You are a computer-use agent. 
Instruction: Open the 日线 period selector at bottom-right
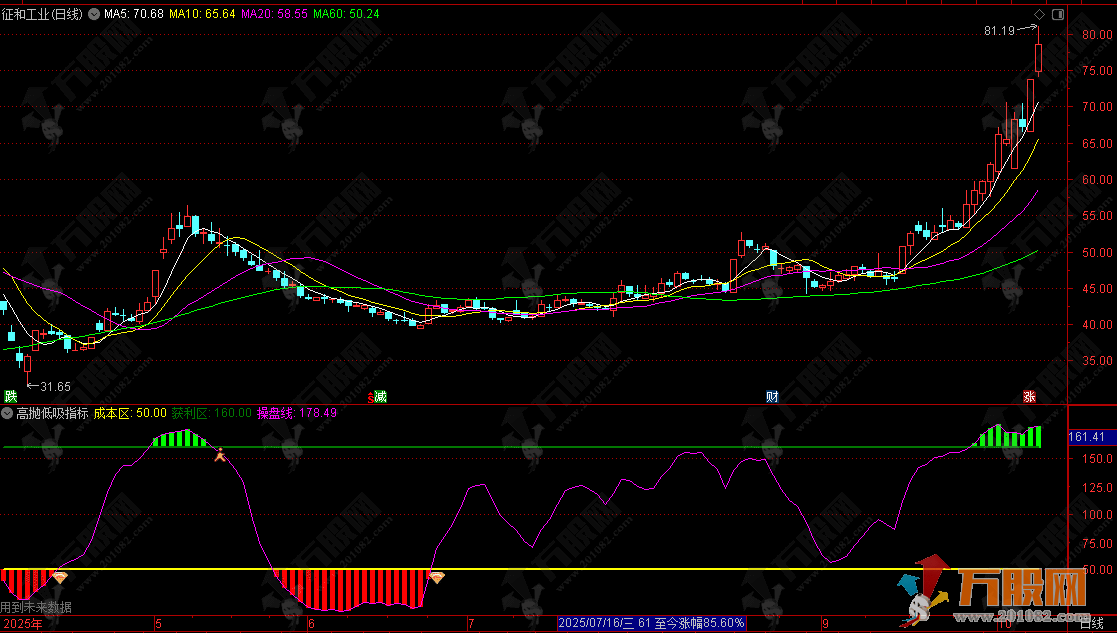(x=1093, y=624)
